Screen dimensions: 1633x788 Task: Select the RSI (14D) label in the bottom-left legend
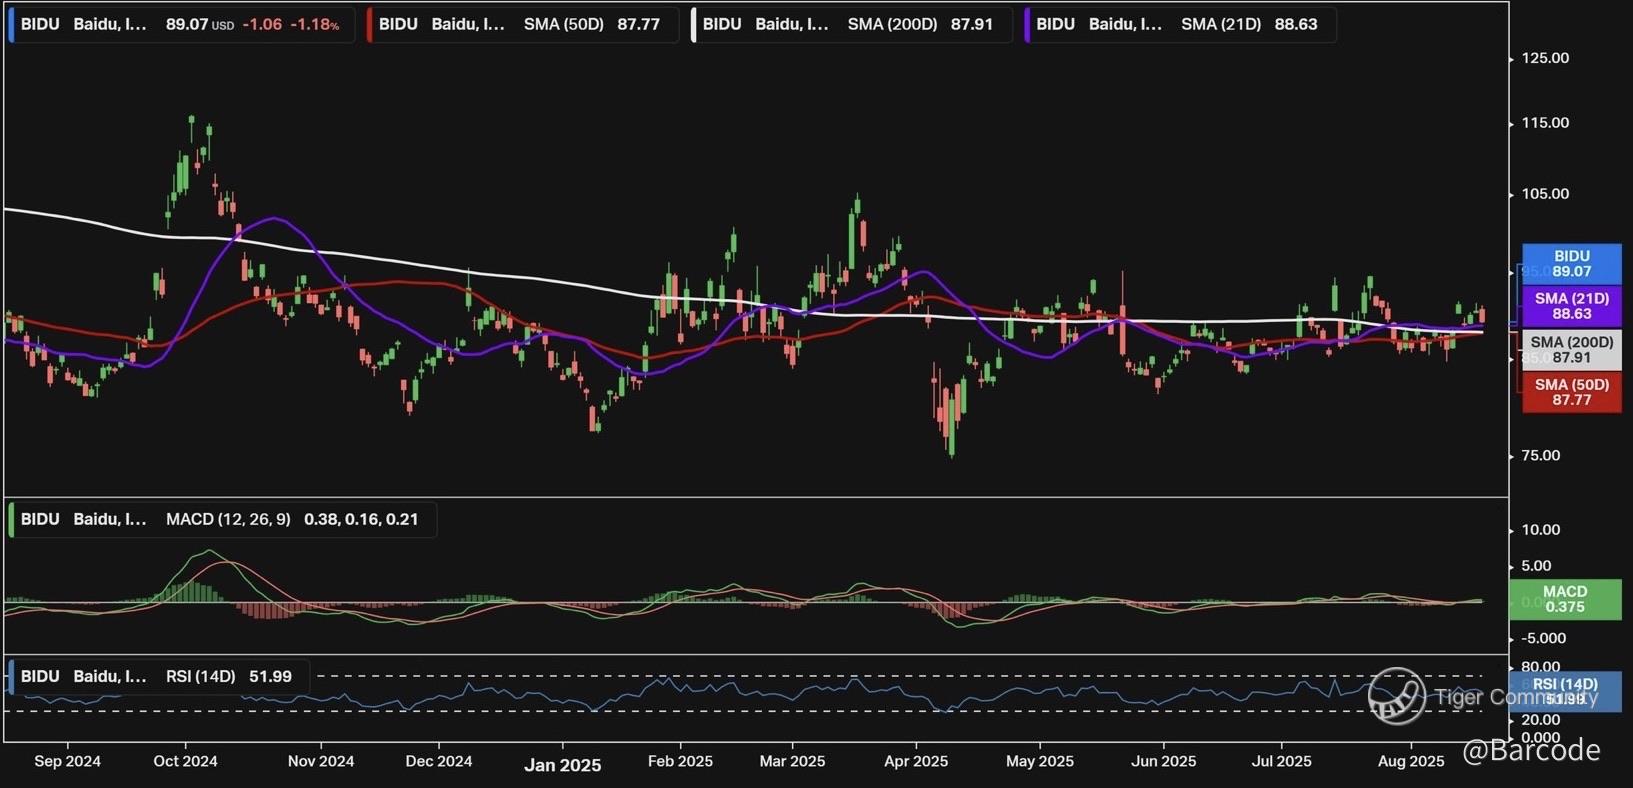201,677
